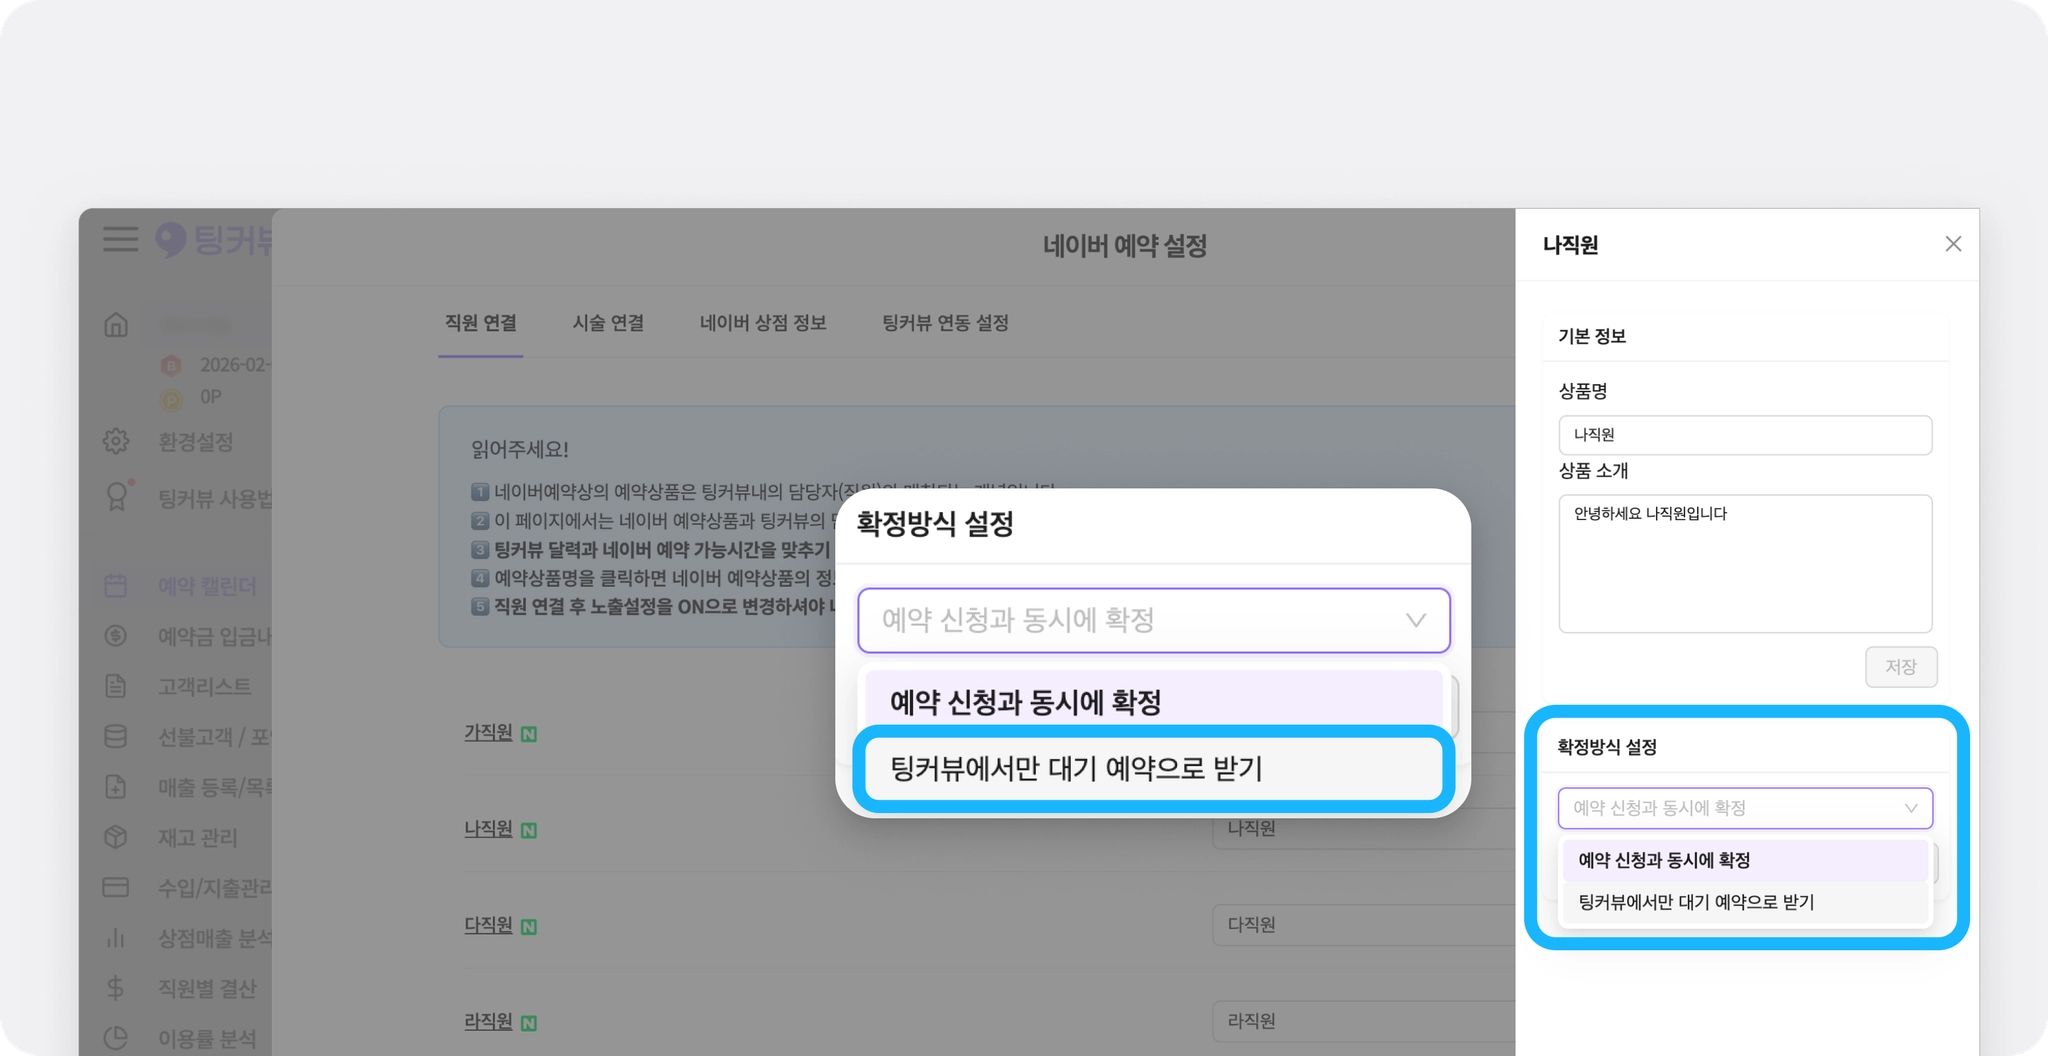This screenshot has height=1056, width=2048.
Task: Switch to the 직원 연결 tab
Action: (481, 323)
